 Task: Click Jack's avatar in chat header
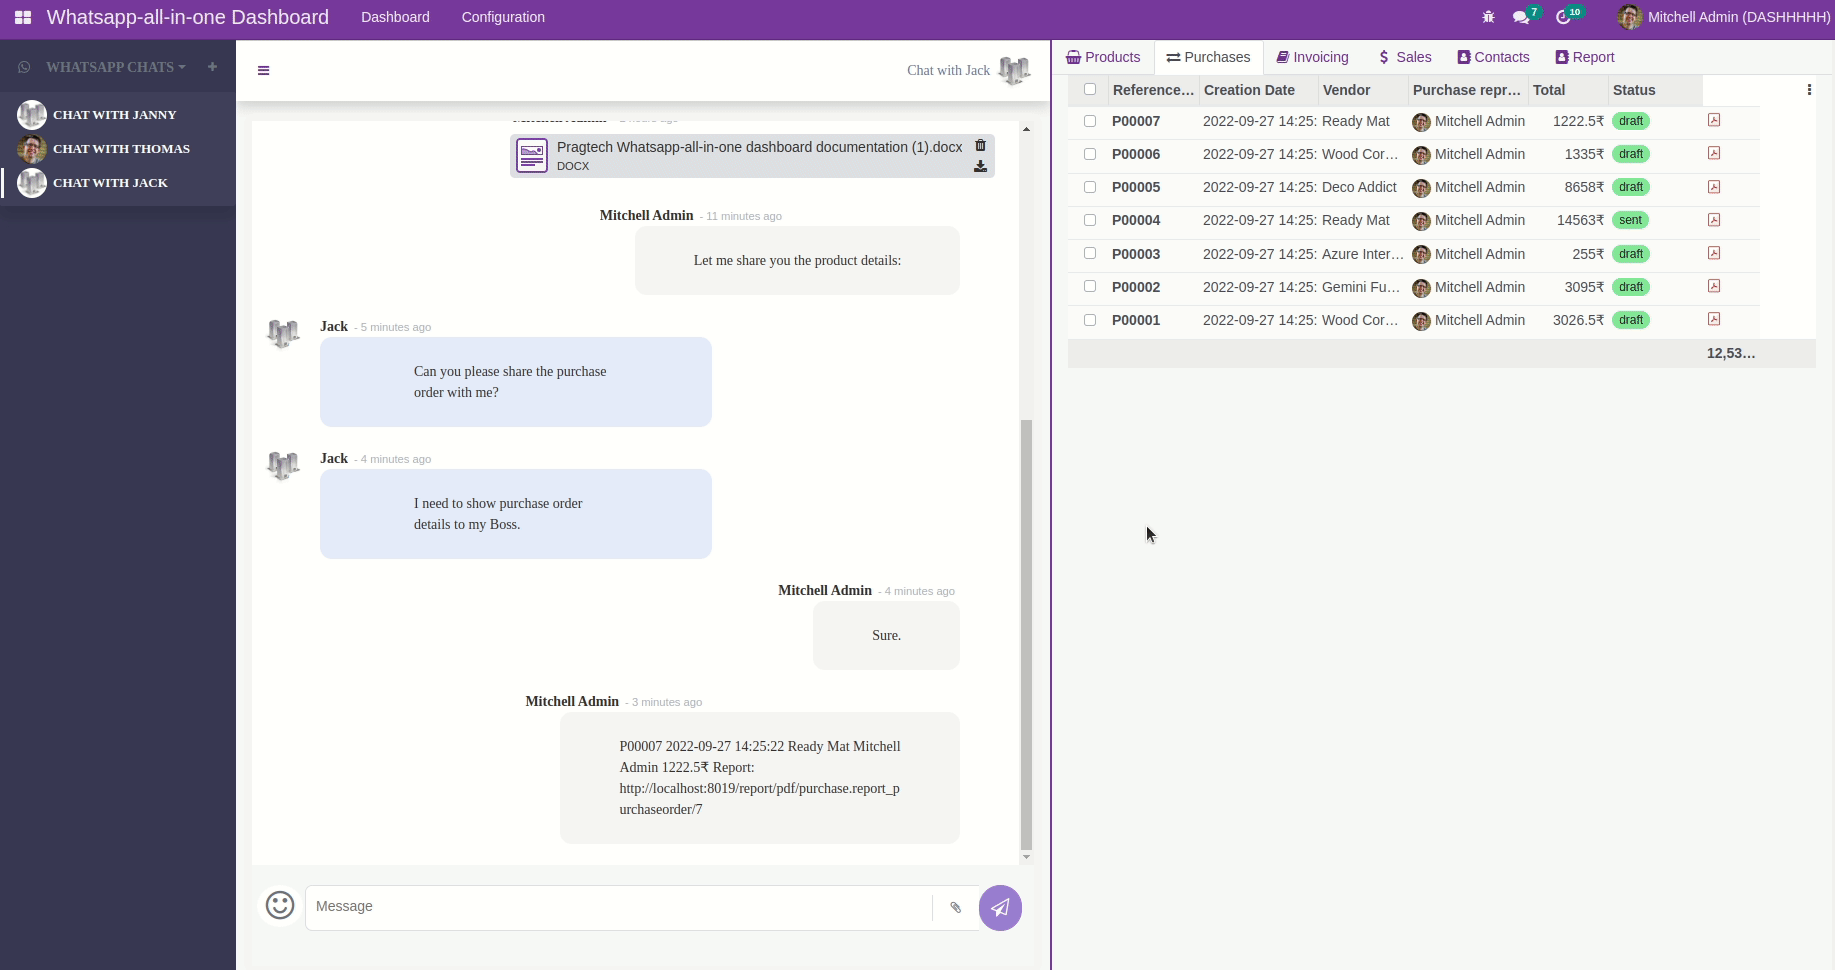1014,70
